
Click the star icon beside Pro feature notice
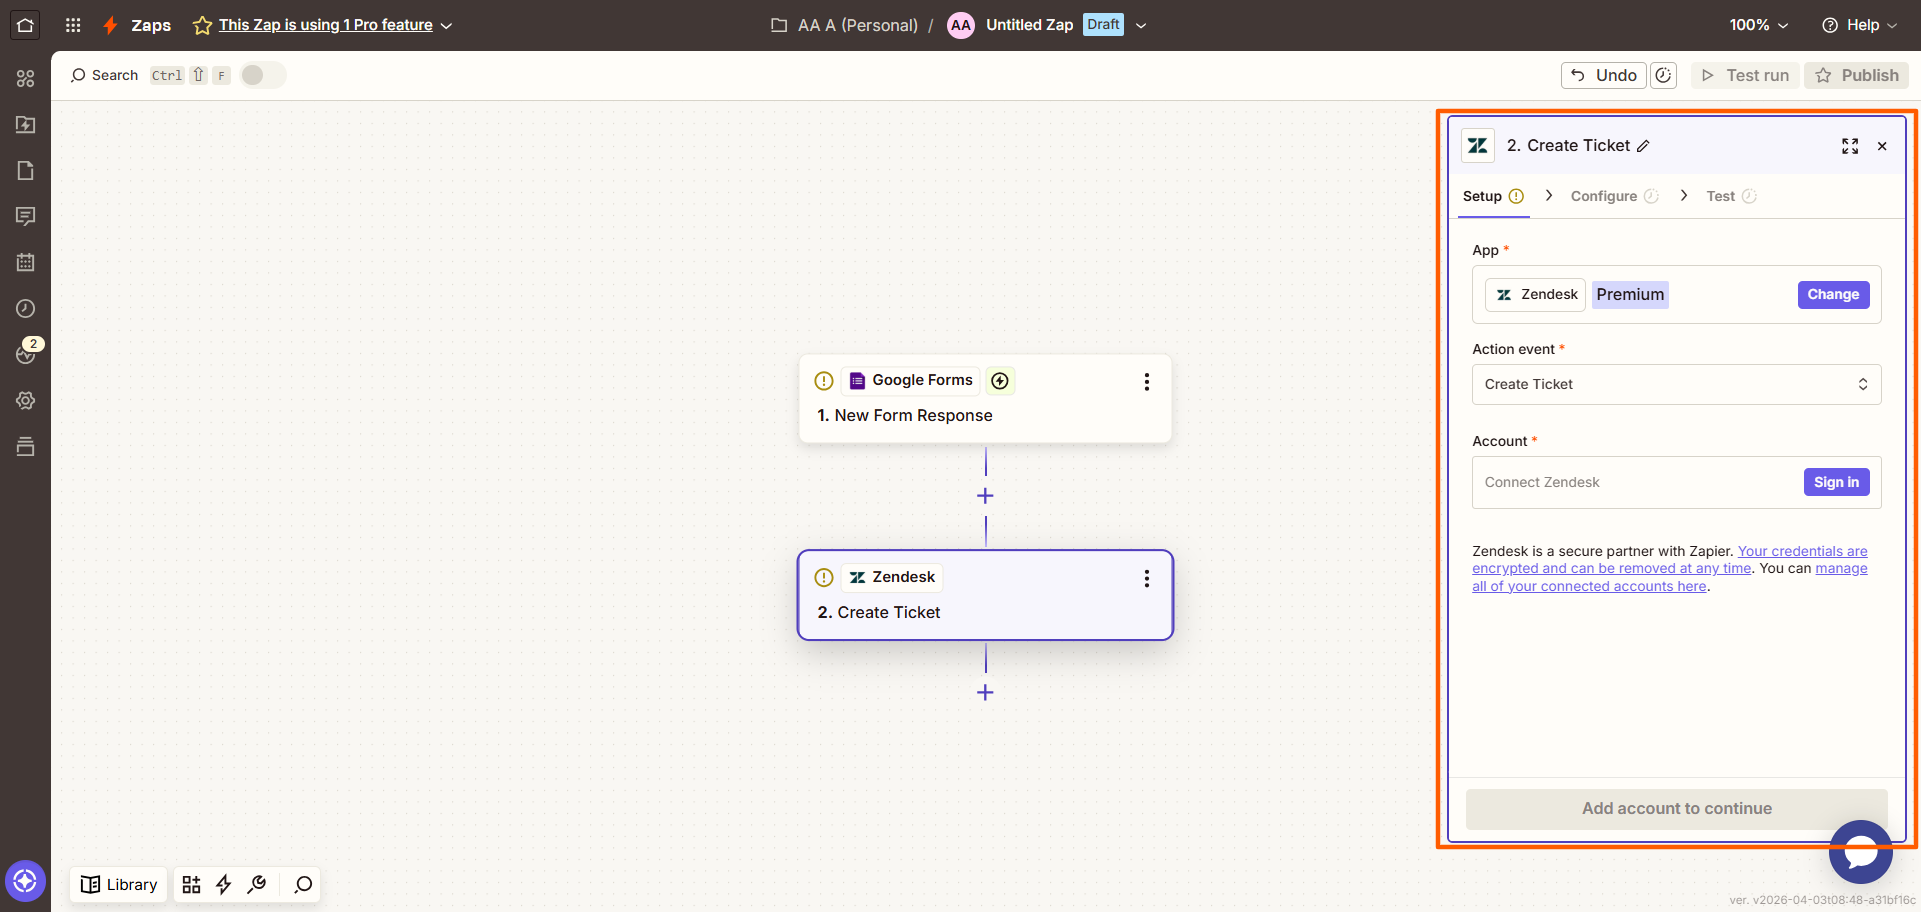(x=202, y=25)
